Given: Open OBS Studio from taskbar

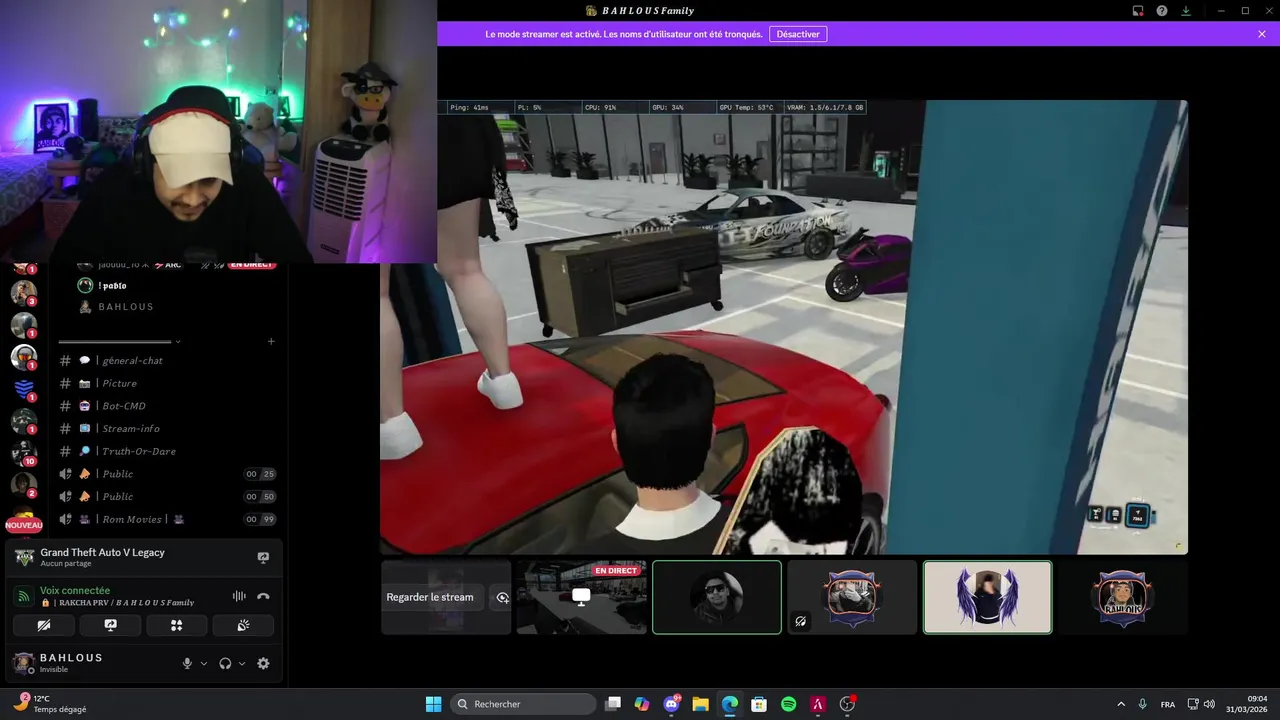Looking at the screenshot, I should 847,704.
